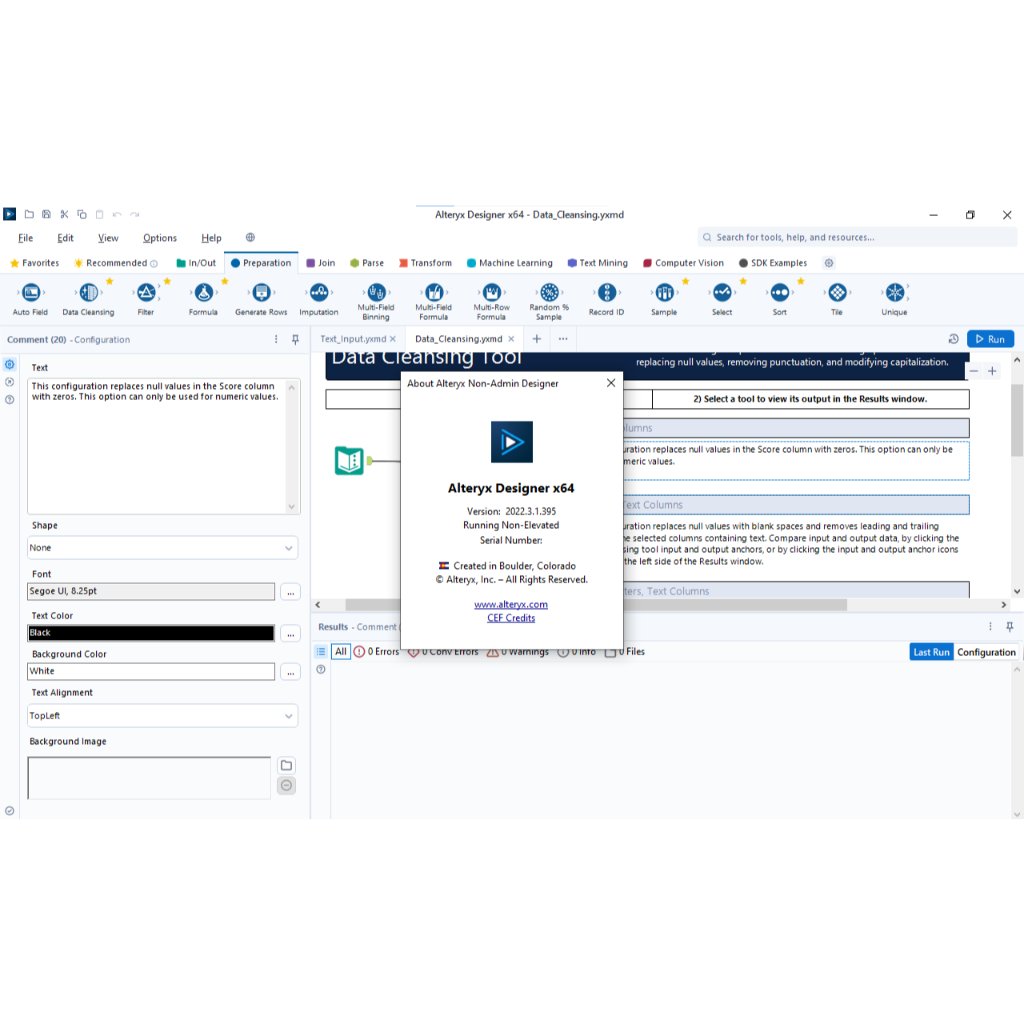
Task: Open Results panel options menu
Action: (991, 627)
